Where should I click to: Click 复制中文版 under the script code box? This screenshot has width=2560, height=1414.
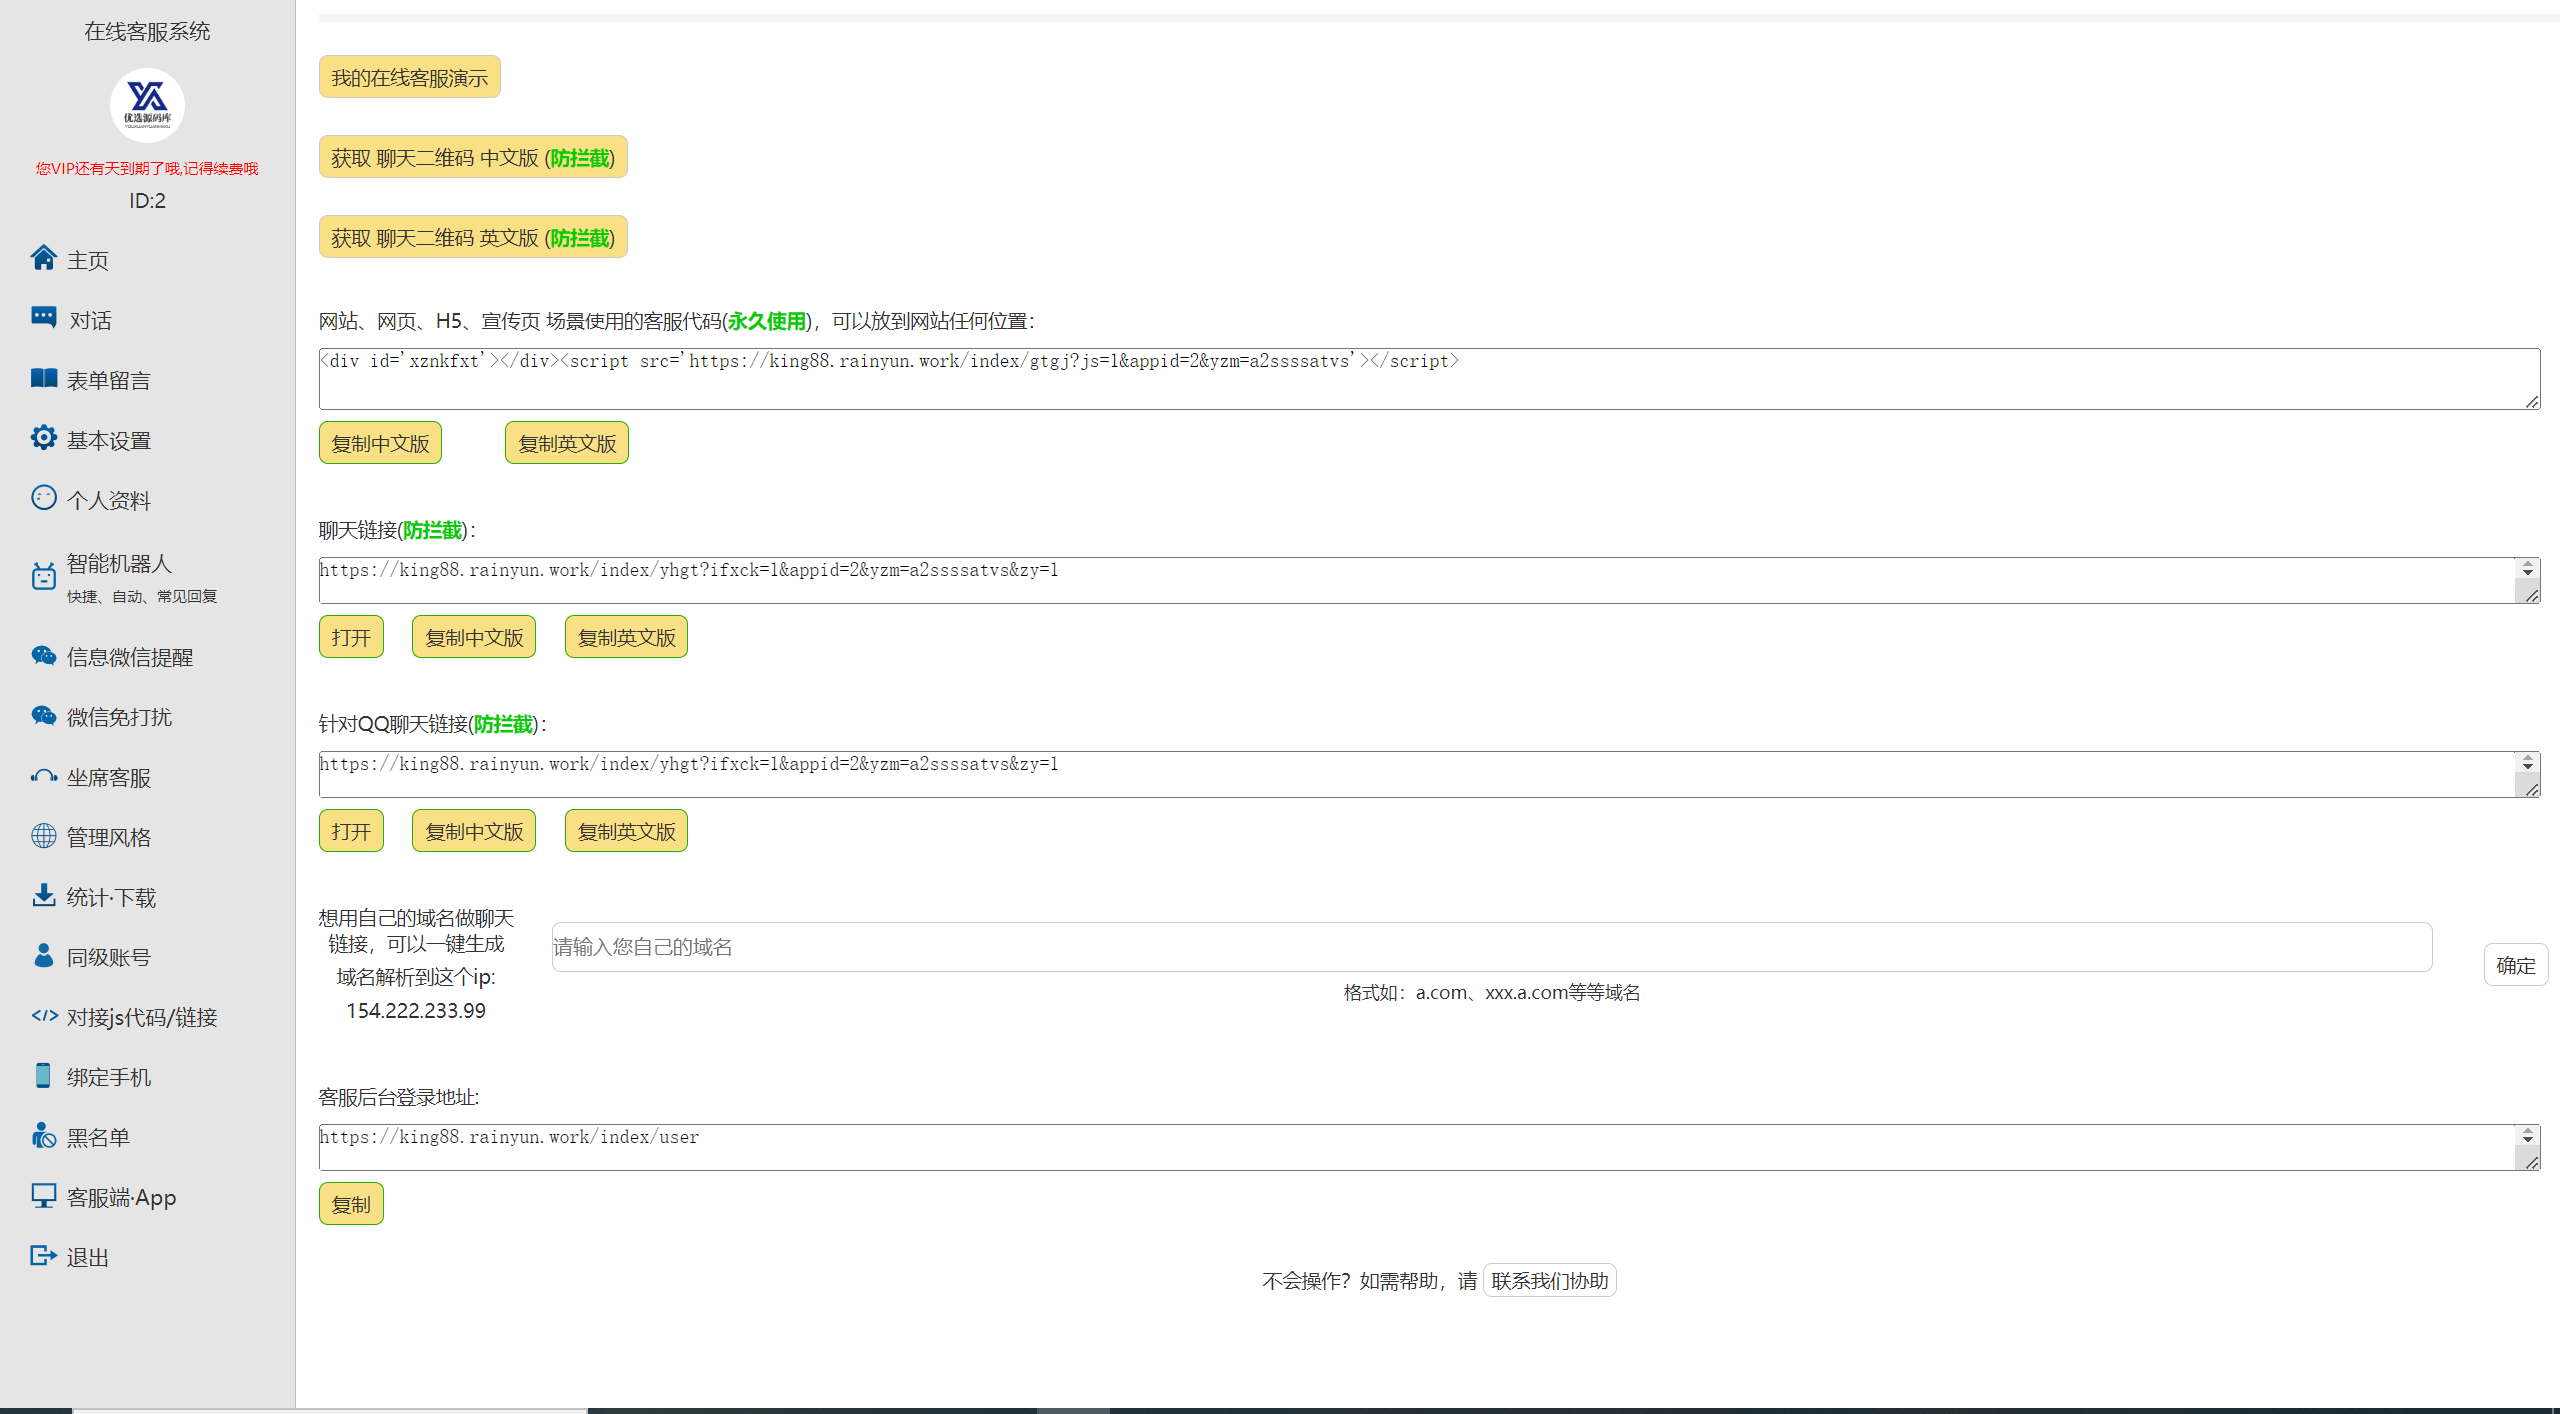point(380,443)
